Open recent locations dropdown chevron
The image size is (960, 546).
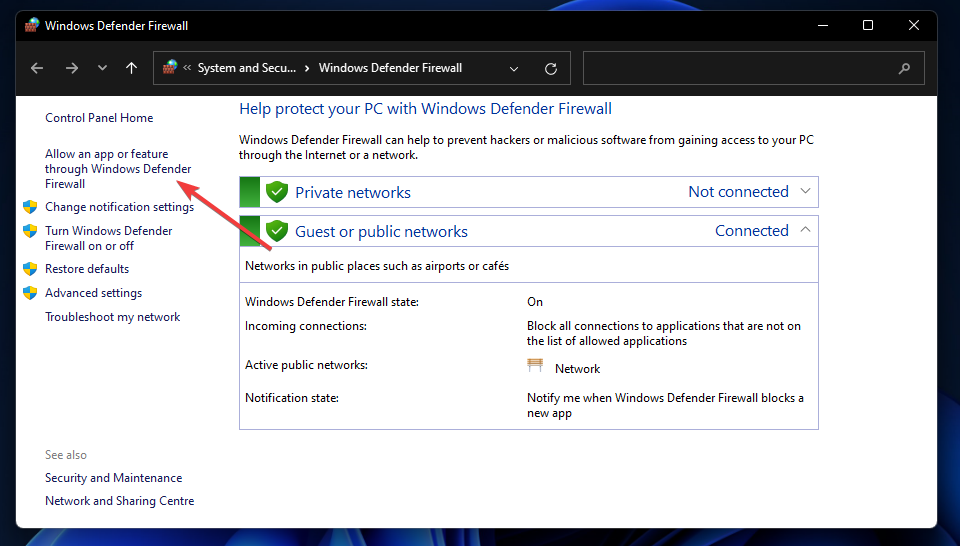(102, 68)
